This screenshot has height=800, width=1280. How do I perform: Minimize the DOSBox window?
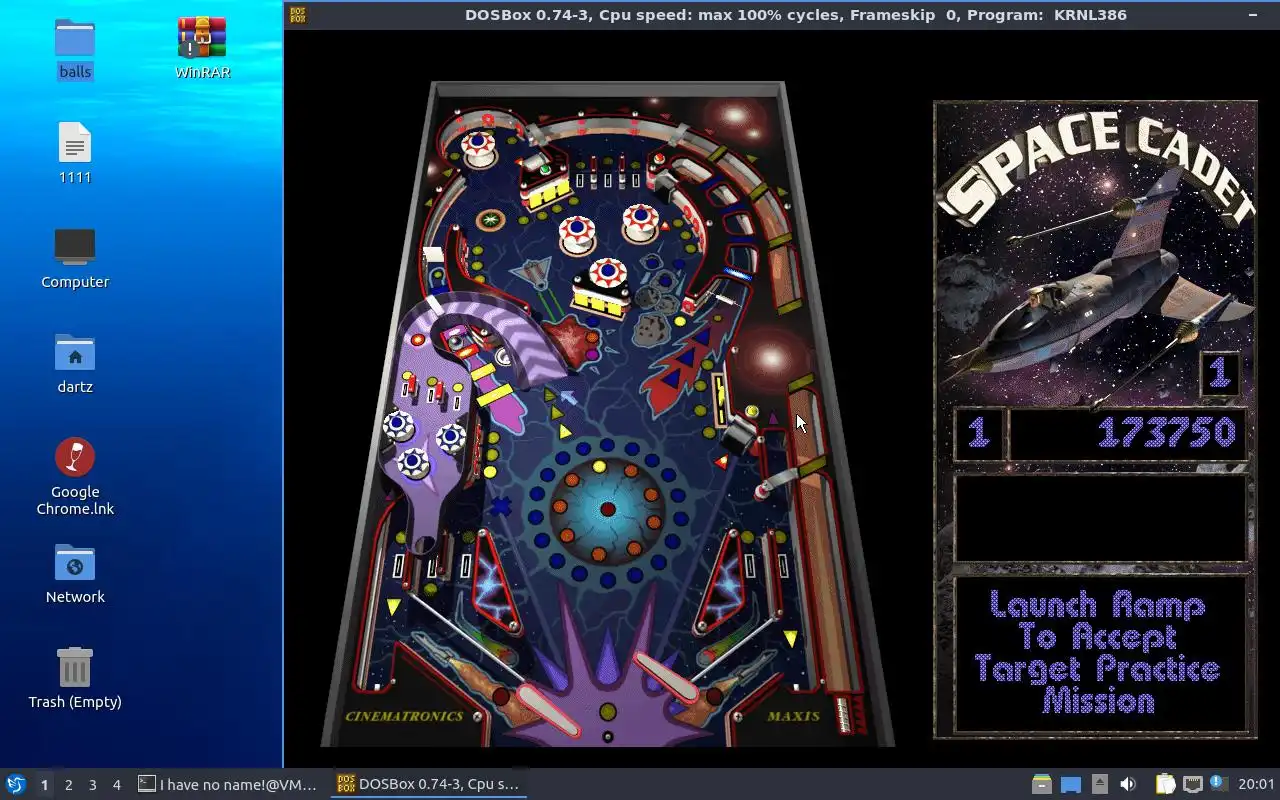[x=1253, y=15]
